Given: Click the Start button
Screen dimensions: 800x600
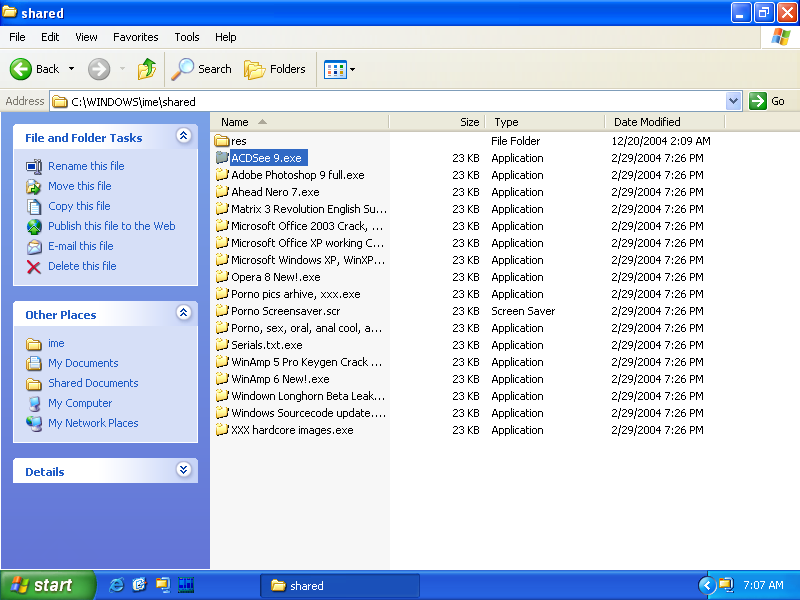Looking at the screenshot, I should coord(47,585).
